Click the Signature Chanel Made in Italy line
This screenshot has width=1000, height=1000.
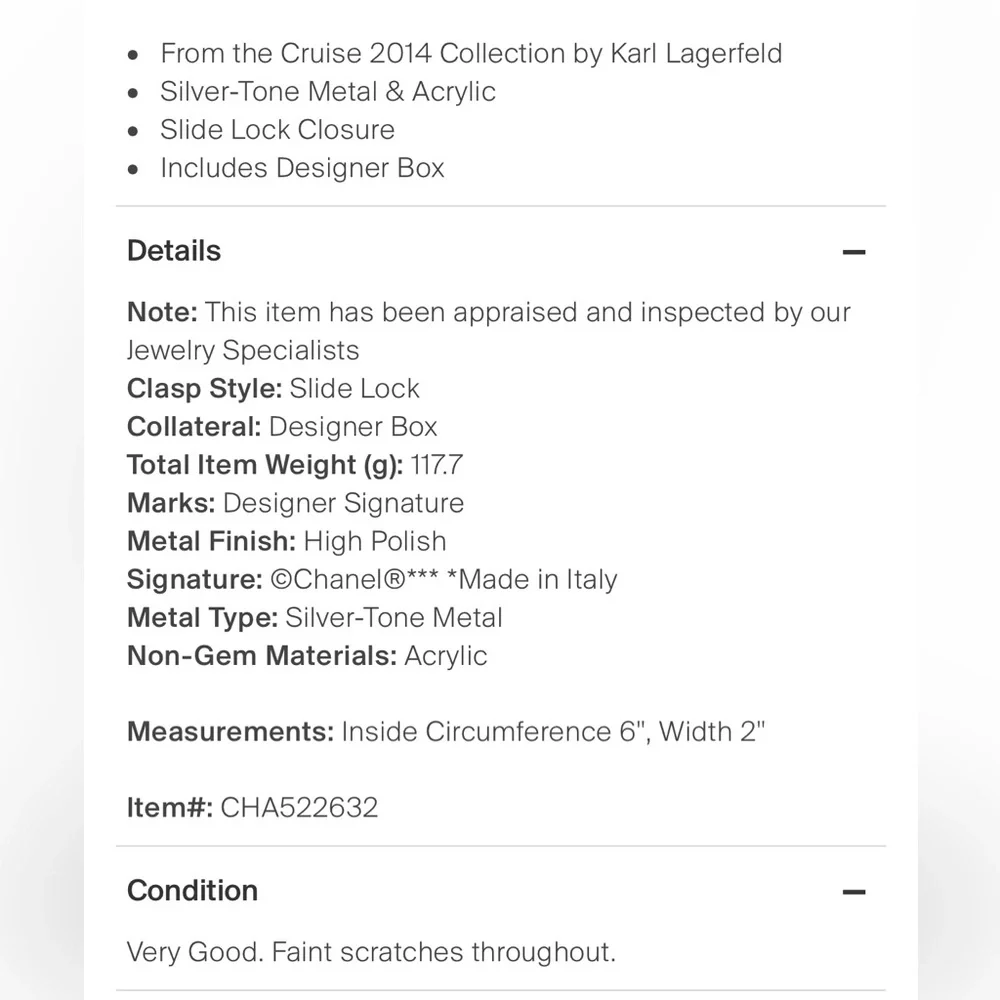click(x=372, y=579)
